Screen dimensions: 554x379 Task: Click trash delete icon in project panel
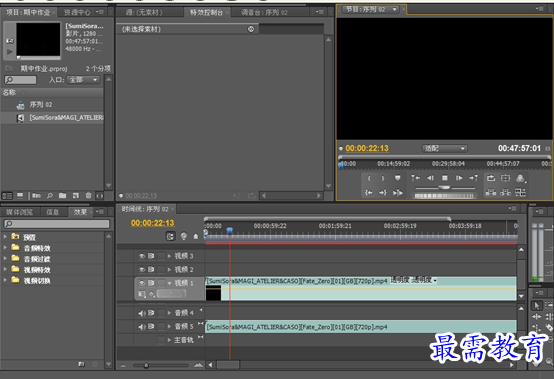tap(88, 195)
